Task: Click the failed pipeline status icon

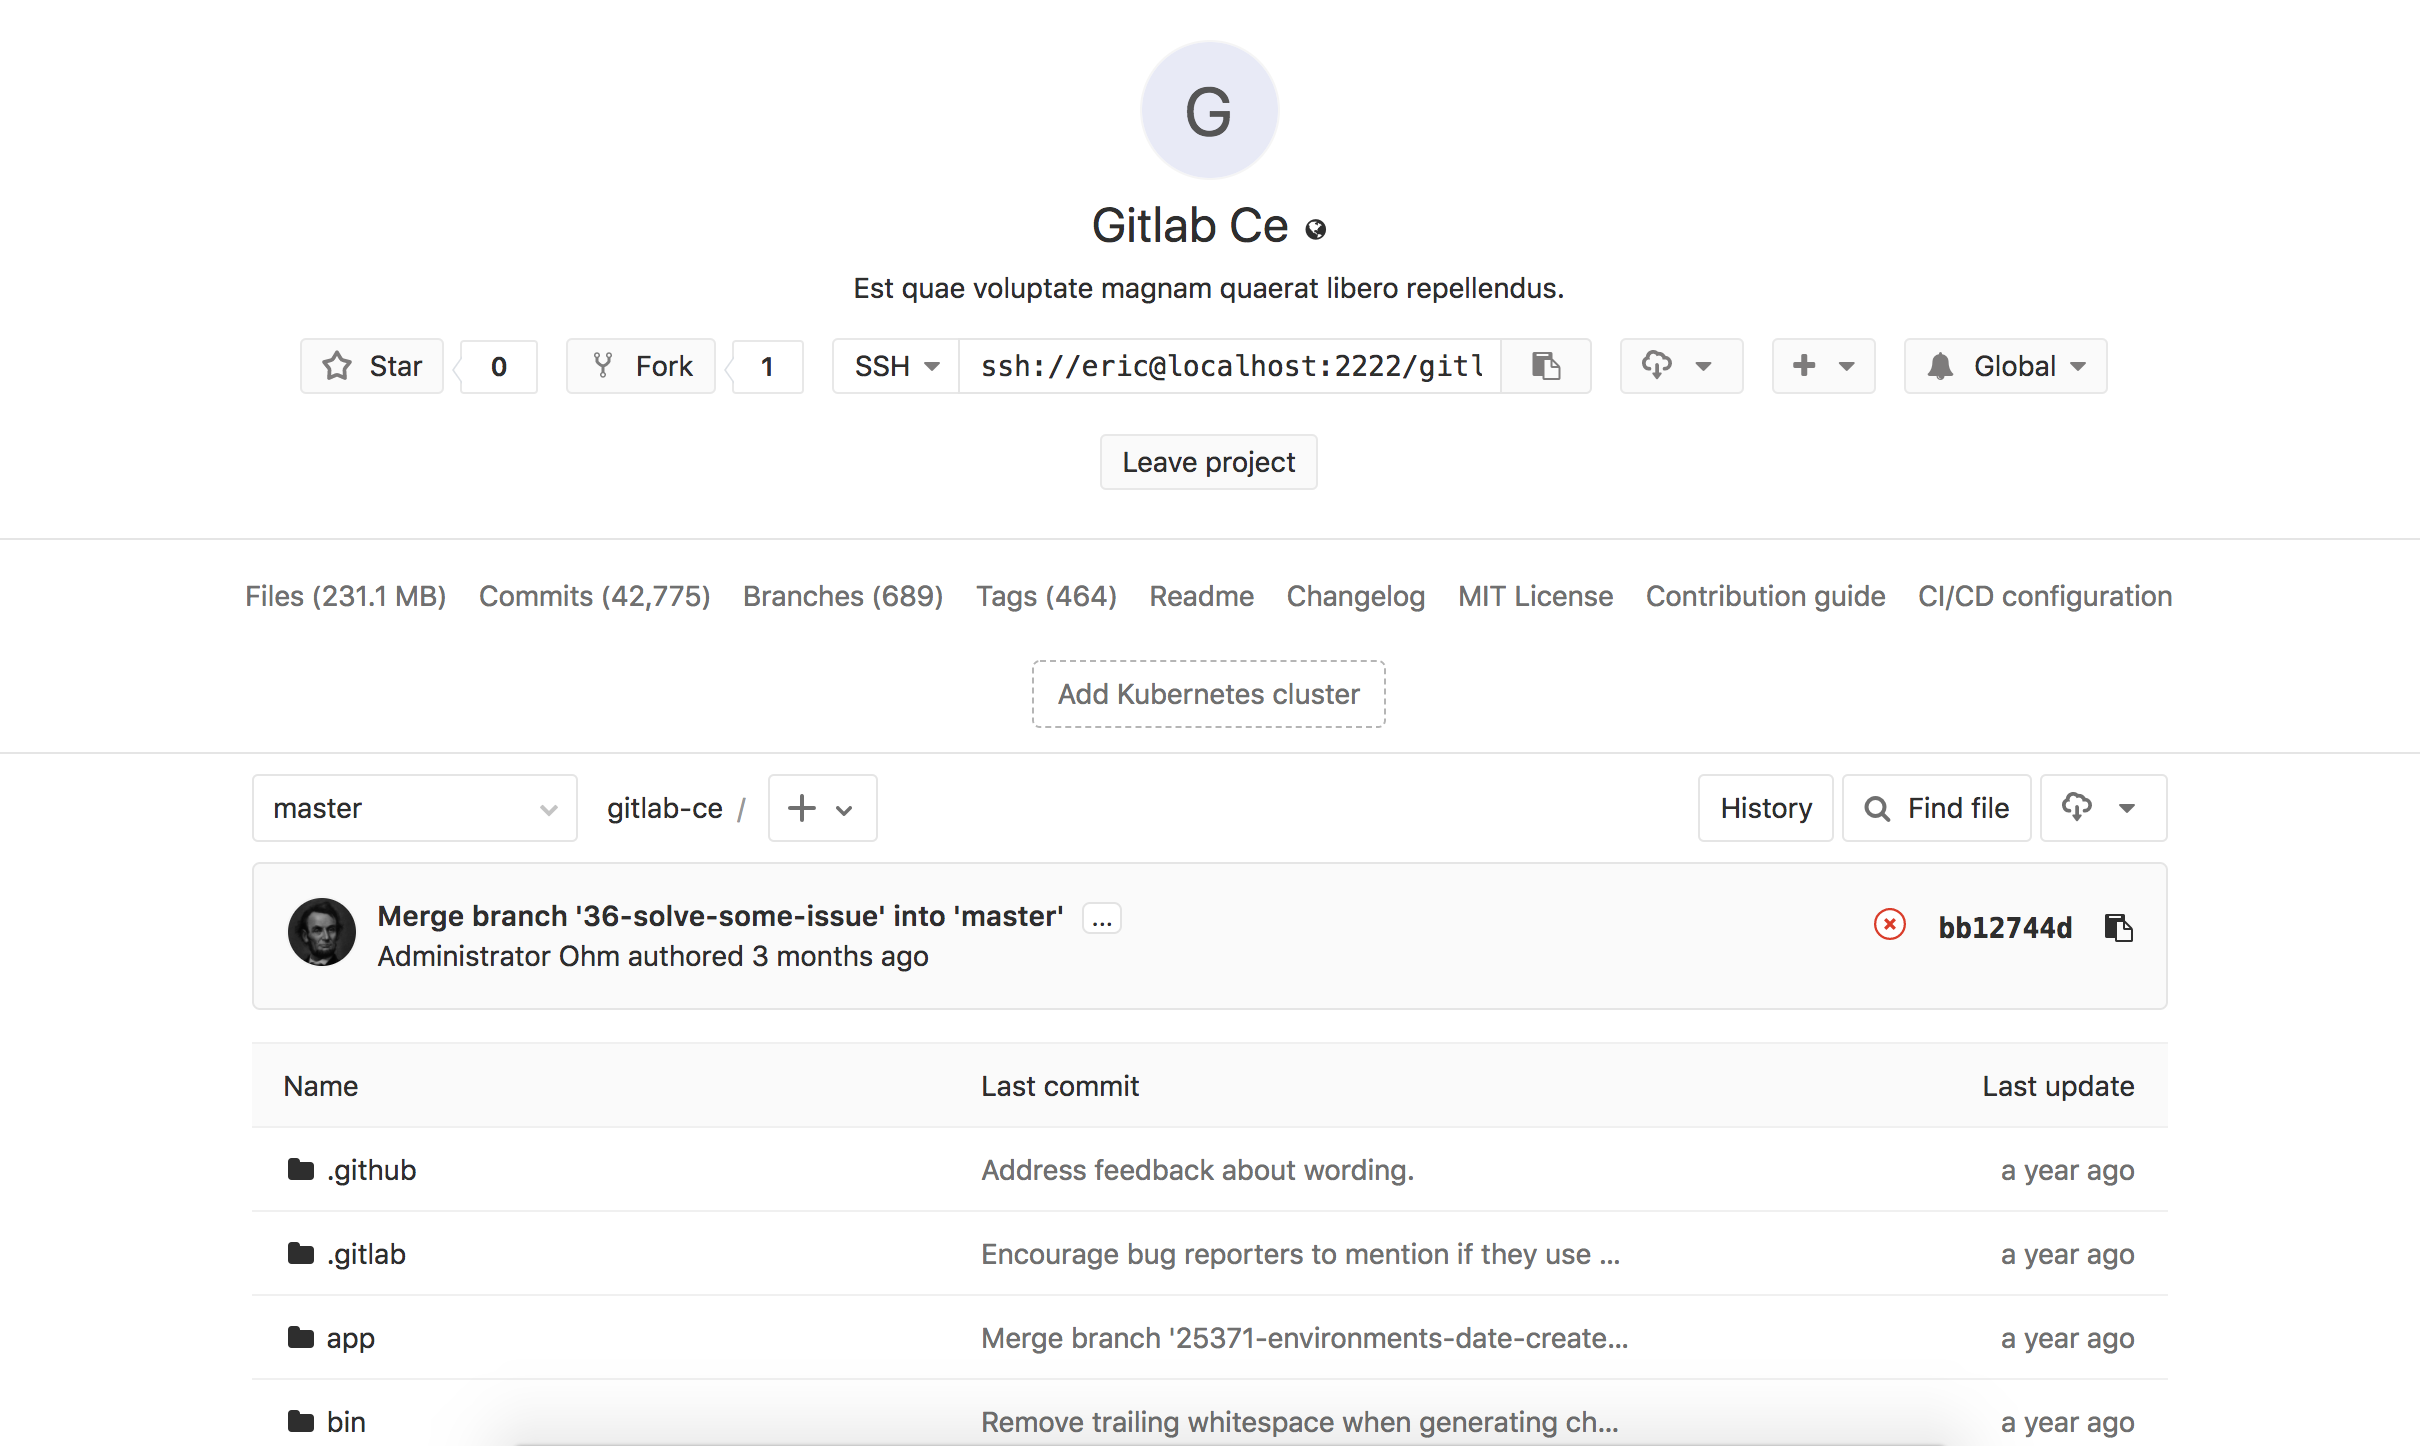Action: (1889, 925)
